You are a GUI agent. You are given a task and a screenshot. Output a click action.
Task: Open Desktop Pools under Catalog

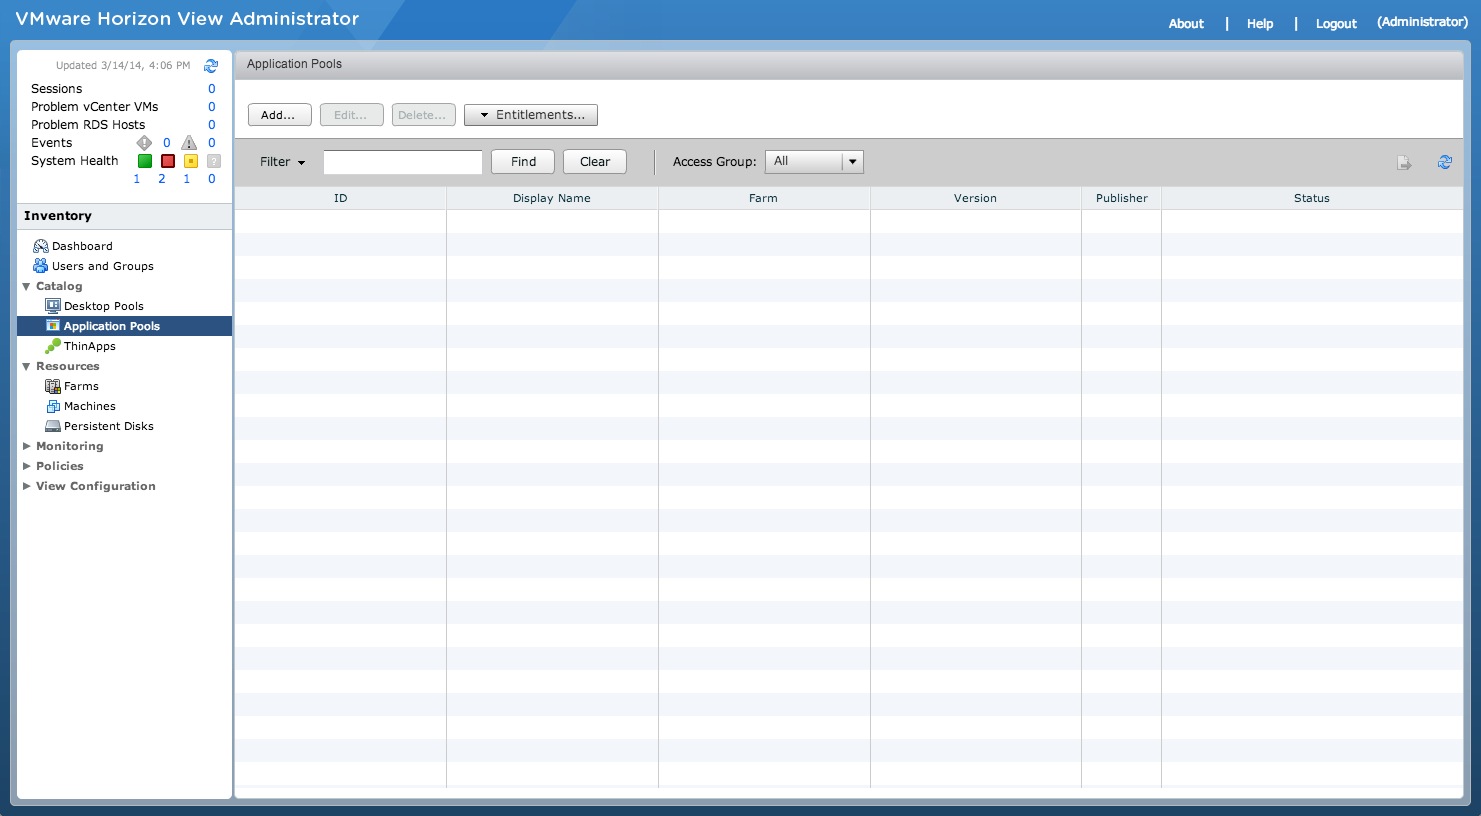pos(104,306)
